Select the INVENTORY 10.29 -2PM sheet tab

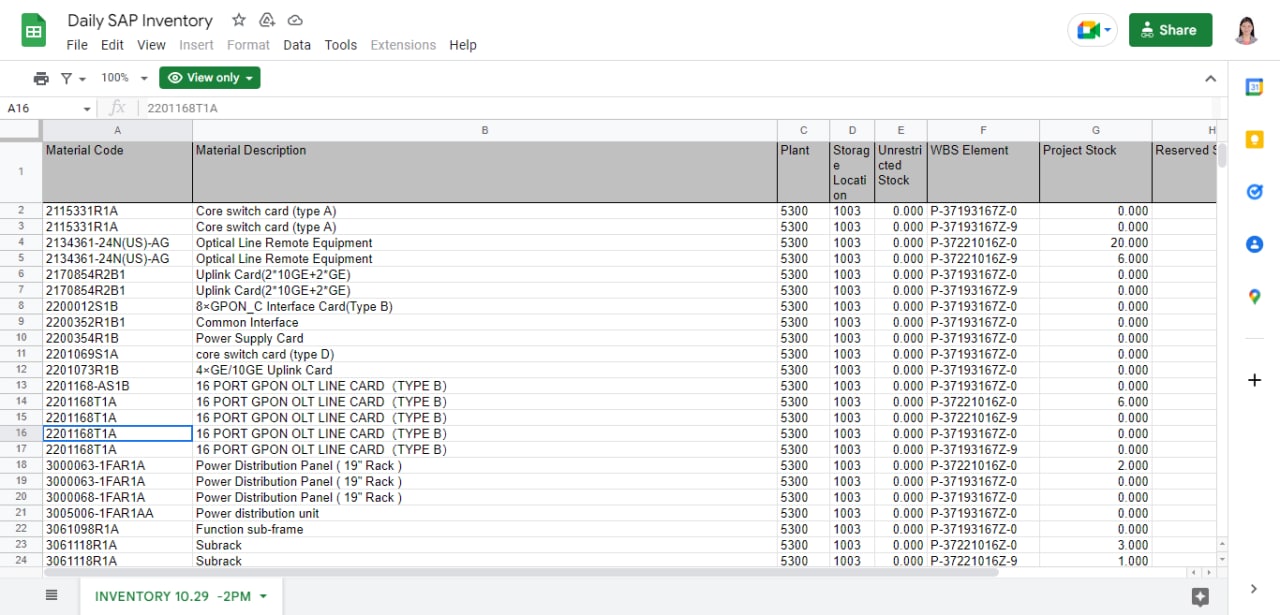coord(181,596)
